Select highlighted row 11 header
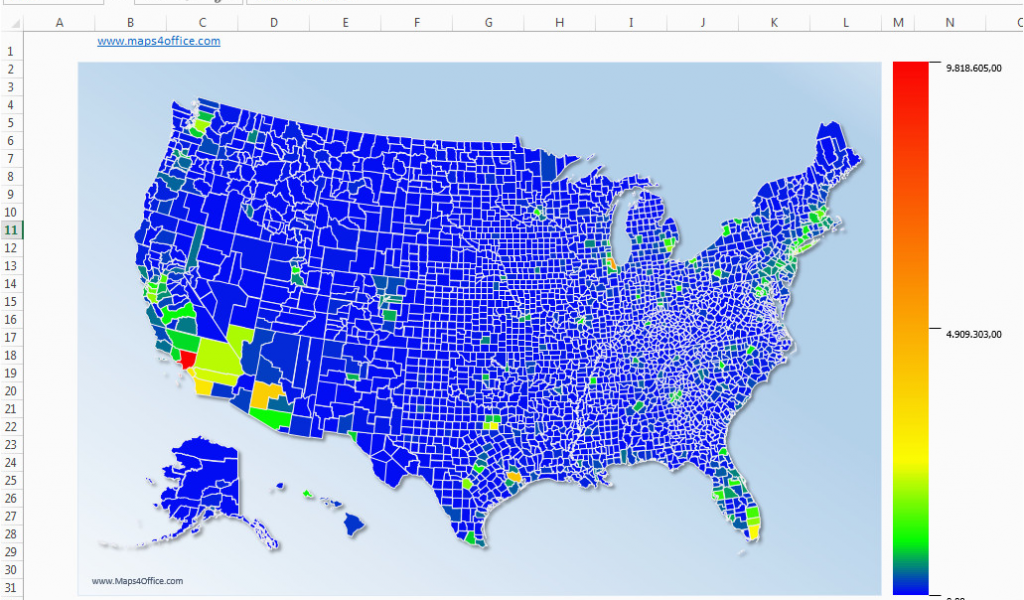The image size is (1024, 600). pyautogui.click(x=10, y=230)
